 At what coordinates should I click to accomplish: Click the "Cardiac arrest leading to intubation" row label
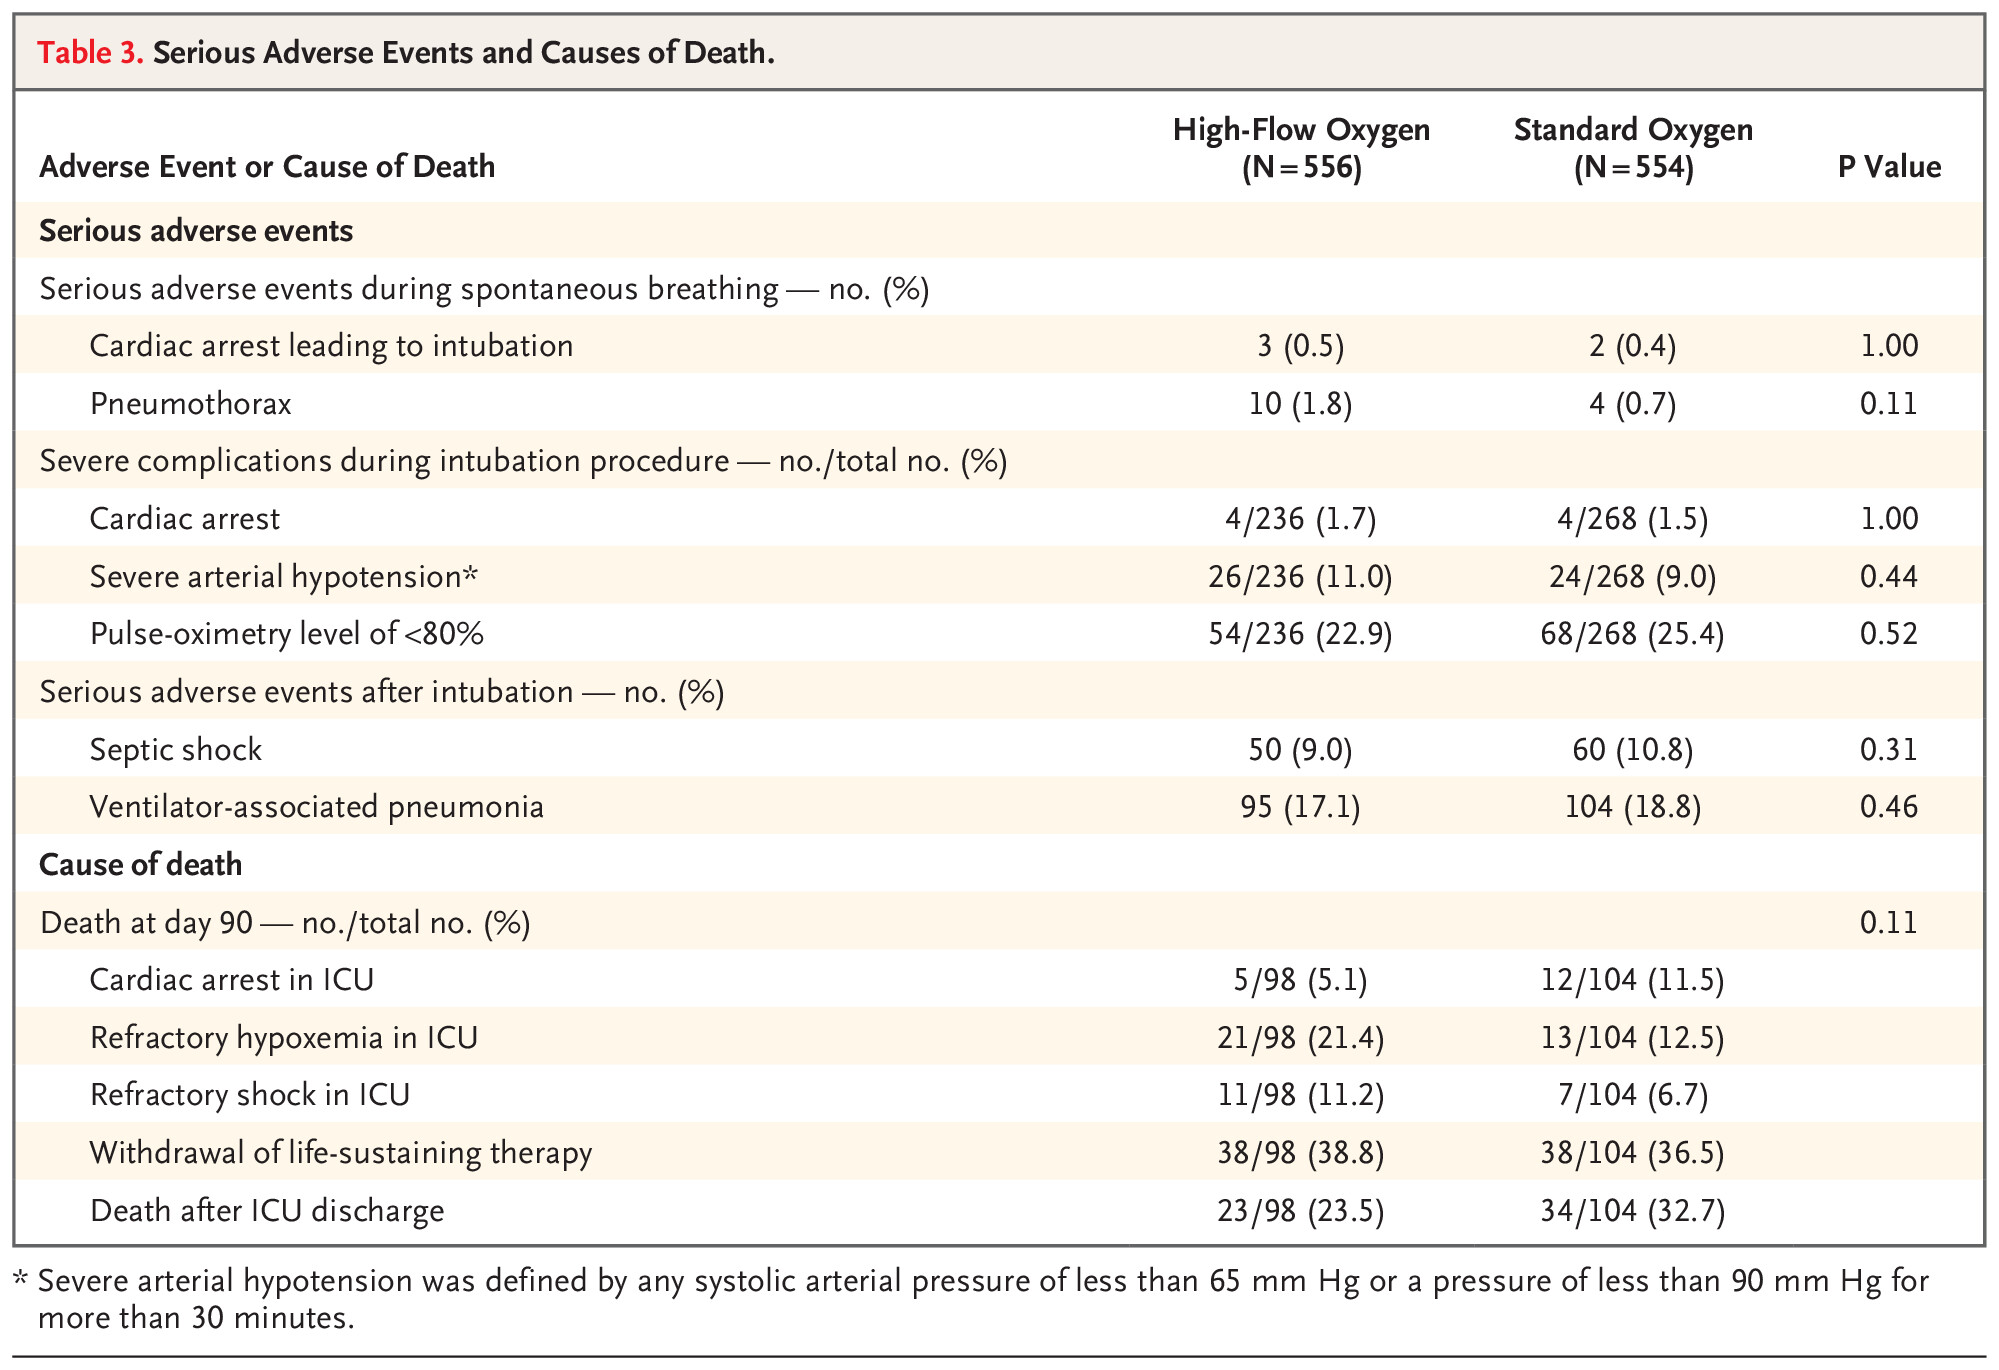pyautogui.click(x=331, y=346)
